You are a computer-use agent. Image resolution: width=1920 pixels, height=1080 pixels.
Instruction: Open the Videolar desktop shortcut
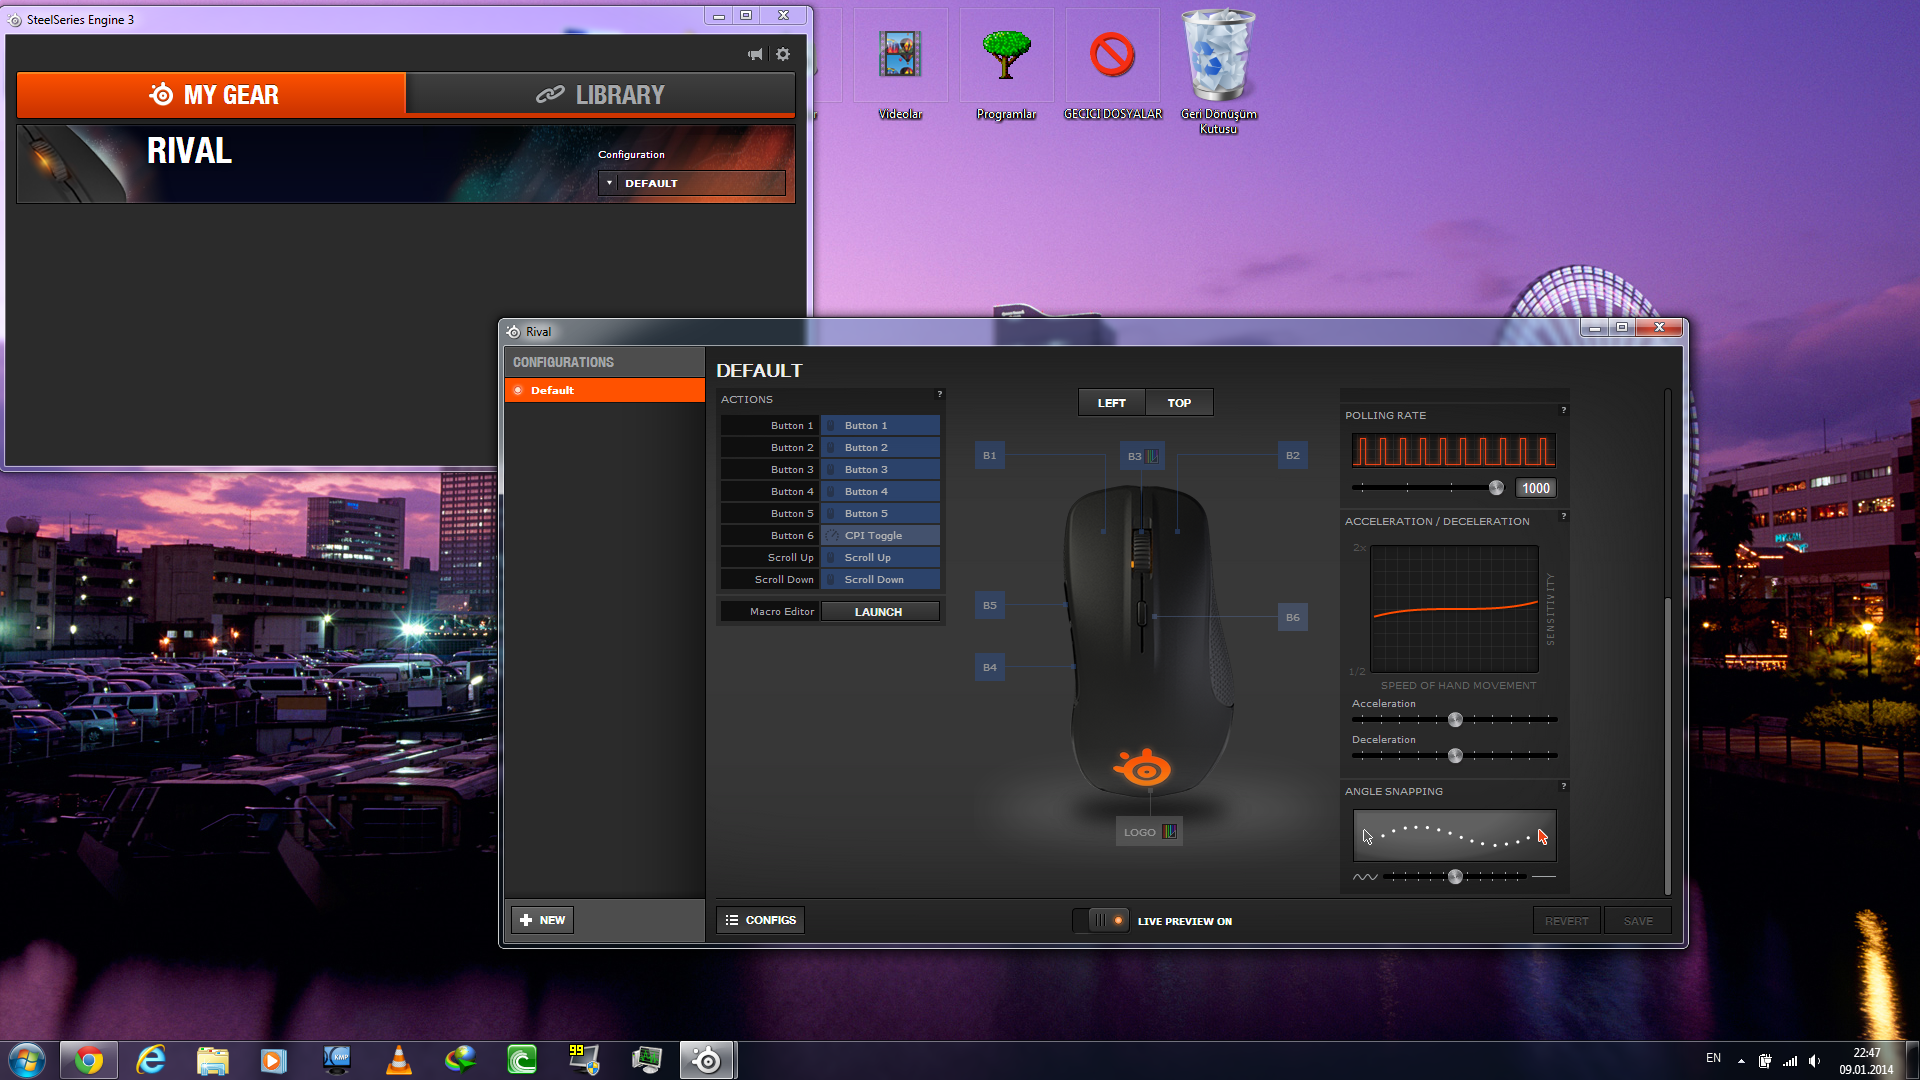point(900,66)
